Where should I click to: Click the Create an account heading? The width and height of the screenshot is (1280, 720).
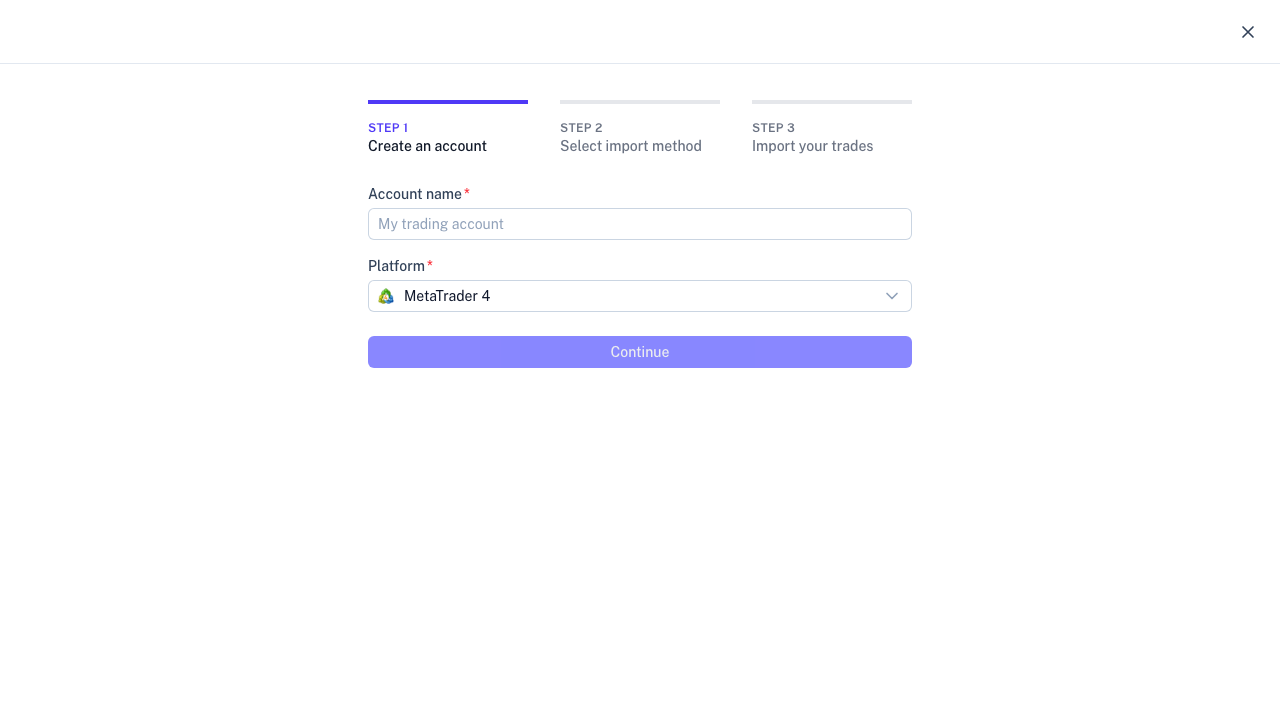coord(427,146)
